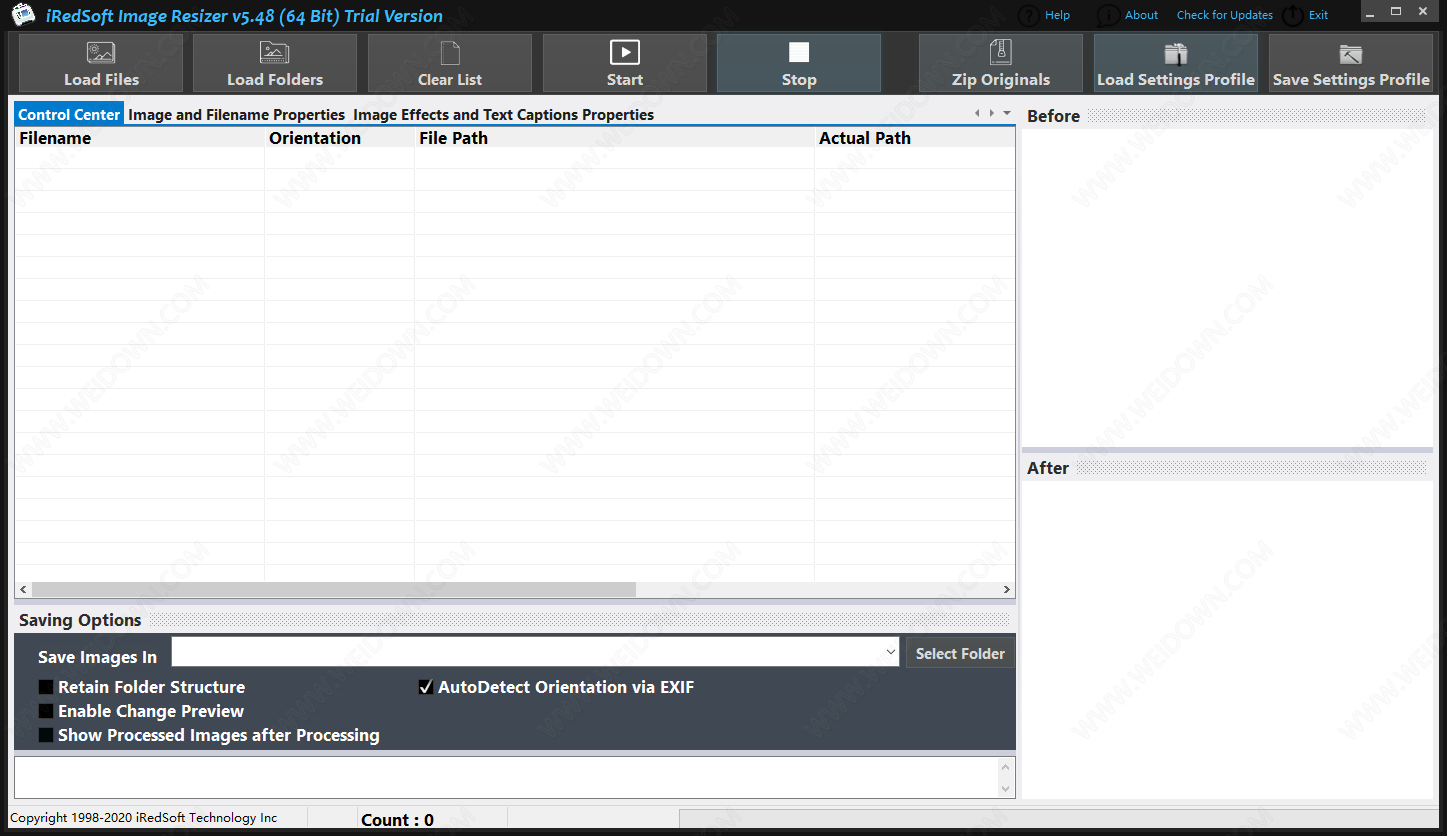
Task: Open the Load Settings Profile button
Action: coord(1176,63)
